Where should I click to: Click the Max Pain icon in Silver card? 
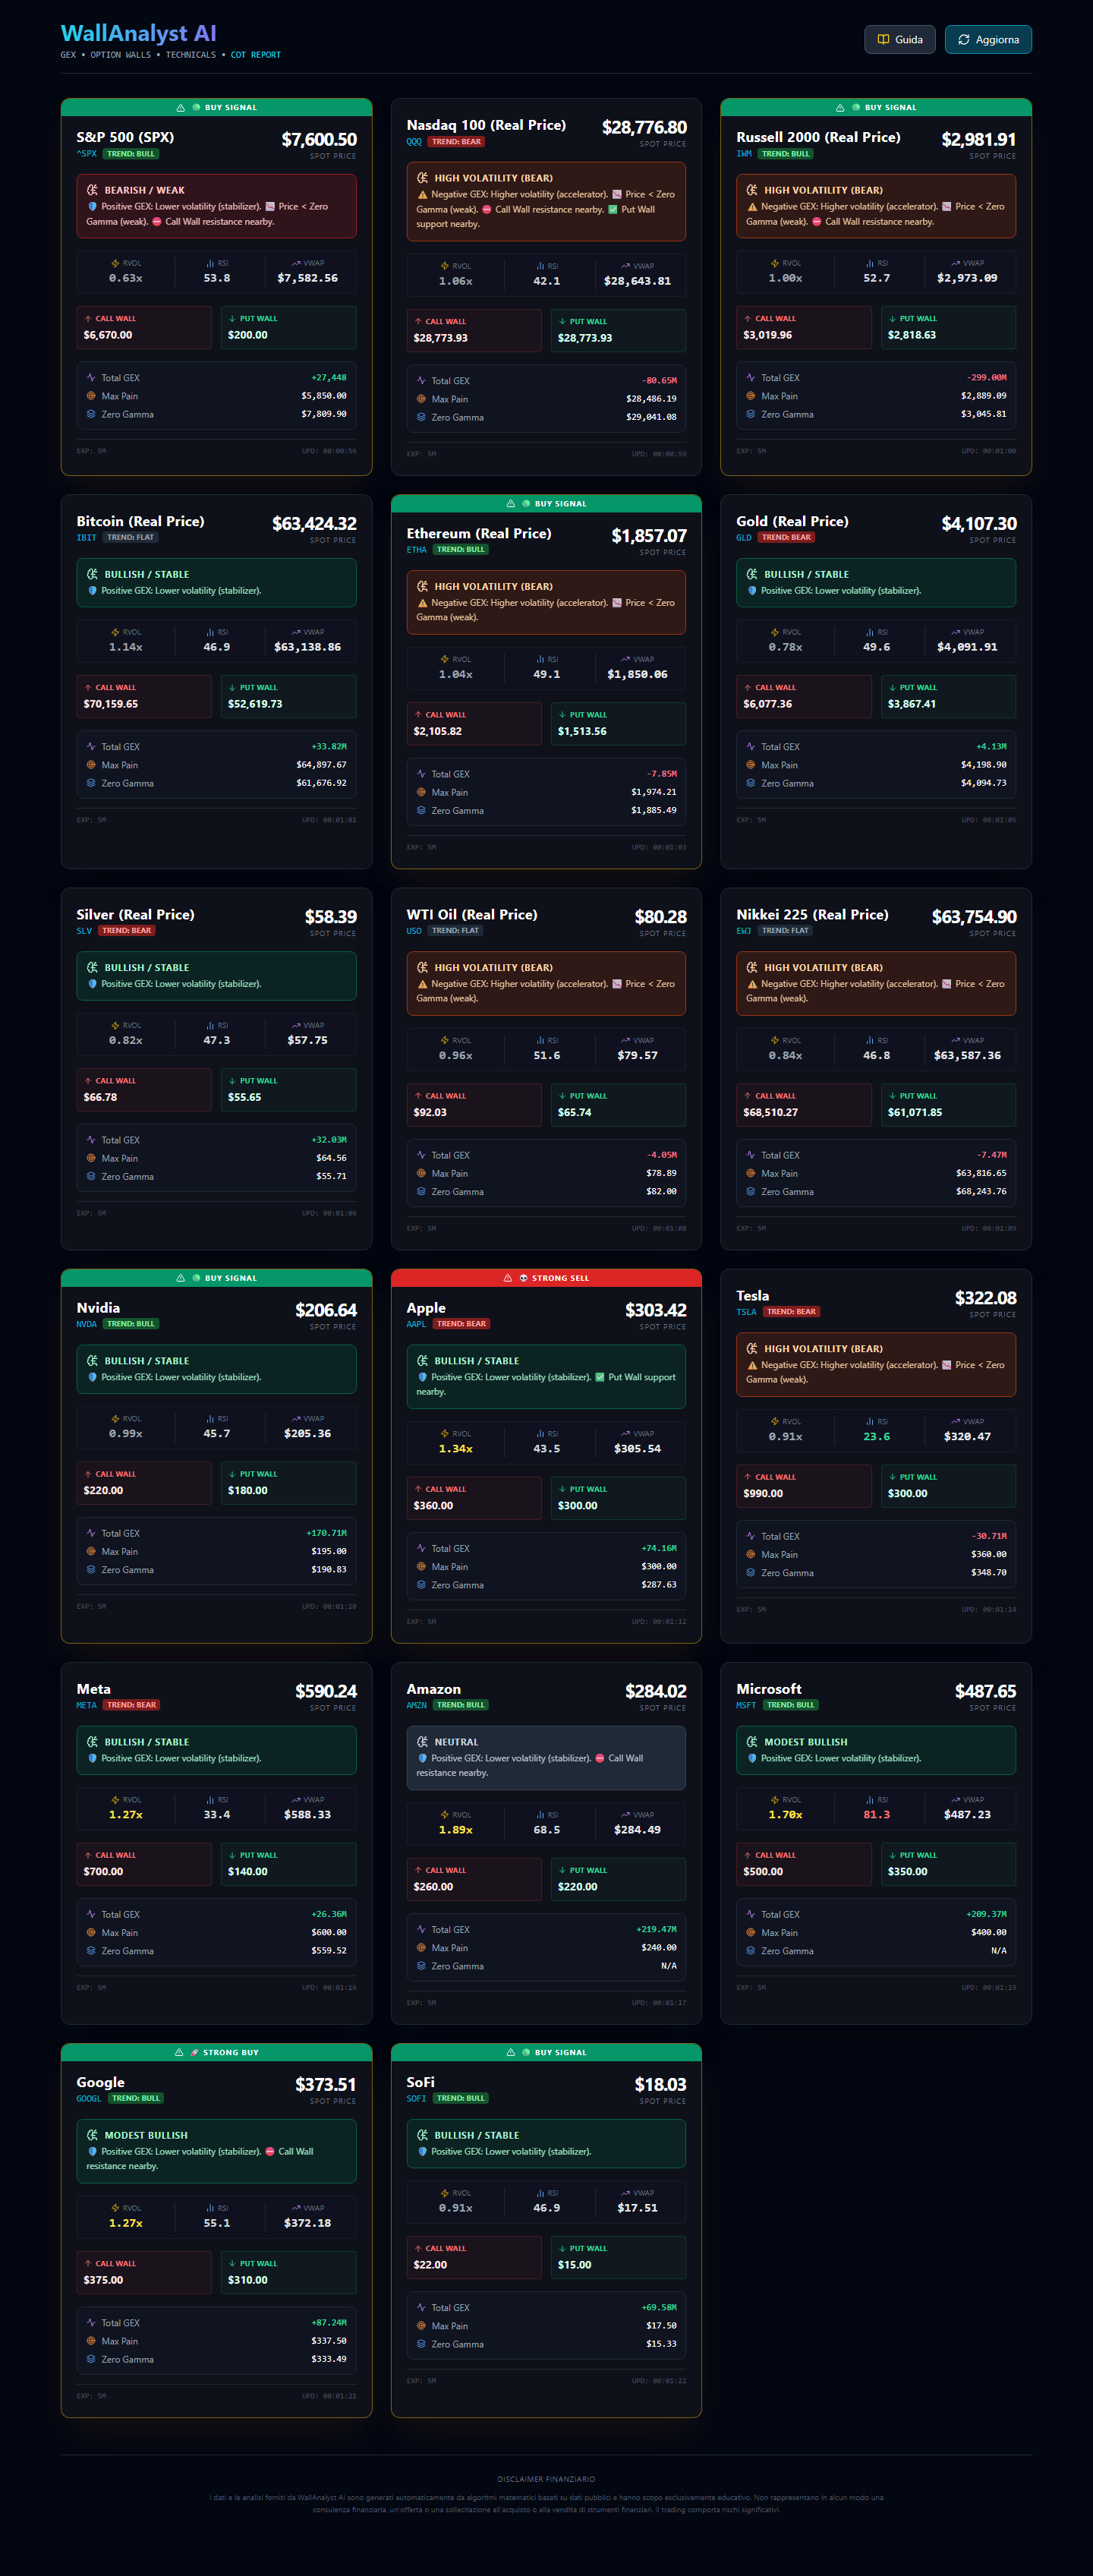91,1158
